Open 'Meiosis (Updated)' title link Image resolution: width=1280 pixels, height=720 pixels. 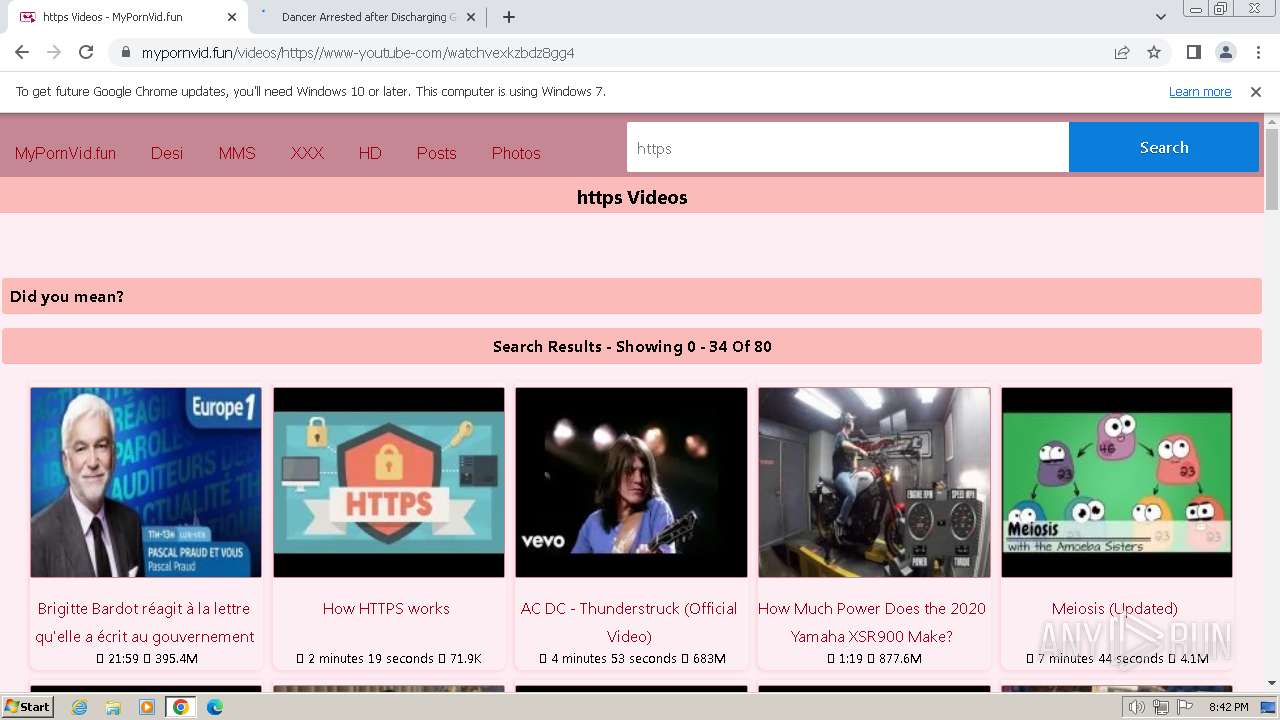click(x=1115, y=608)
